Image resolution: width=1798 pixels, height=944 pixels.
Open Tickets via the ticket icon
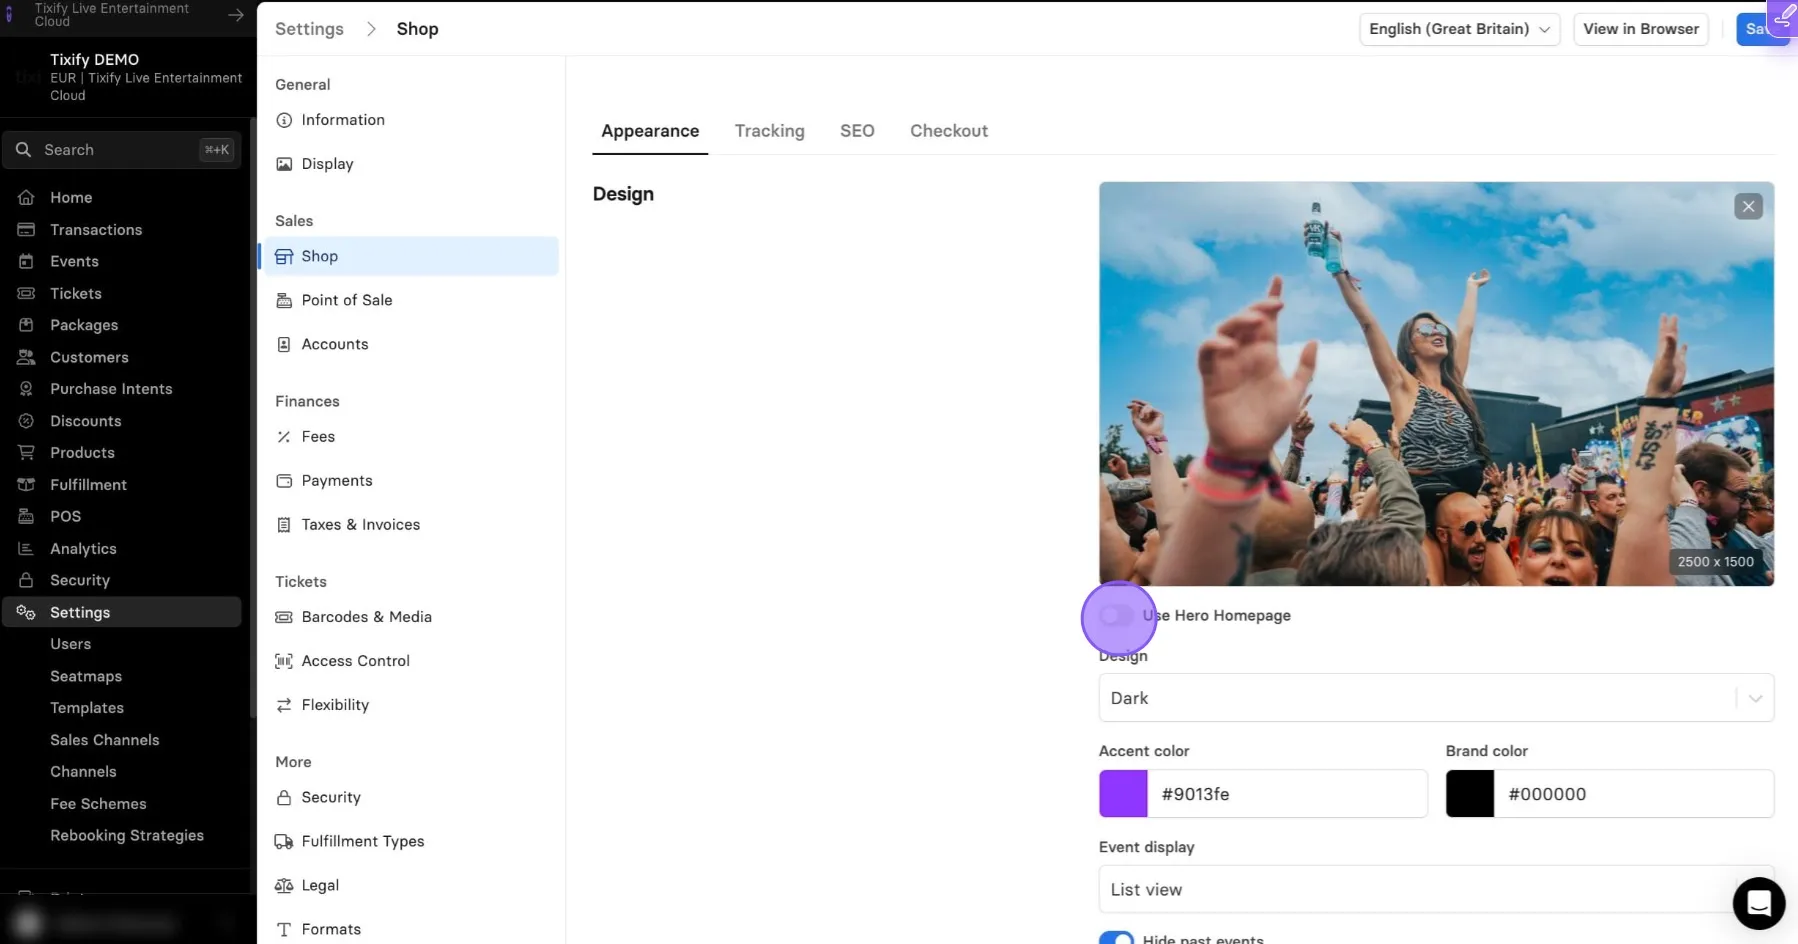pos(26,294)
